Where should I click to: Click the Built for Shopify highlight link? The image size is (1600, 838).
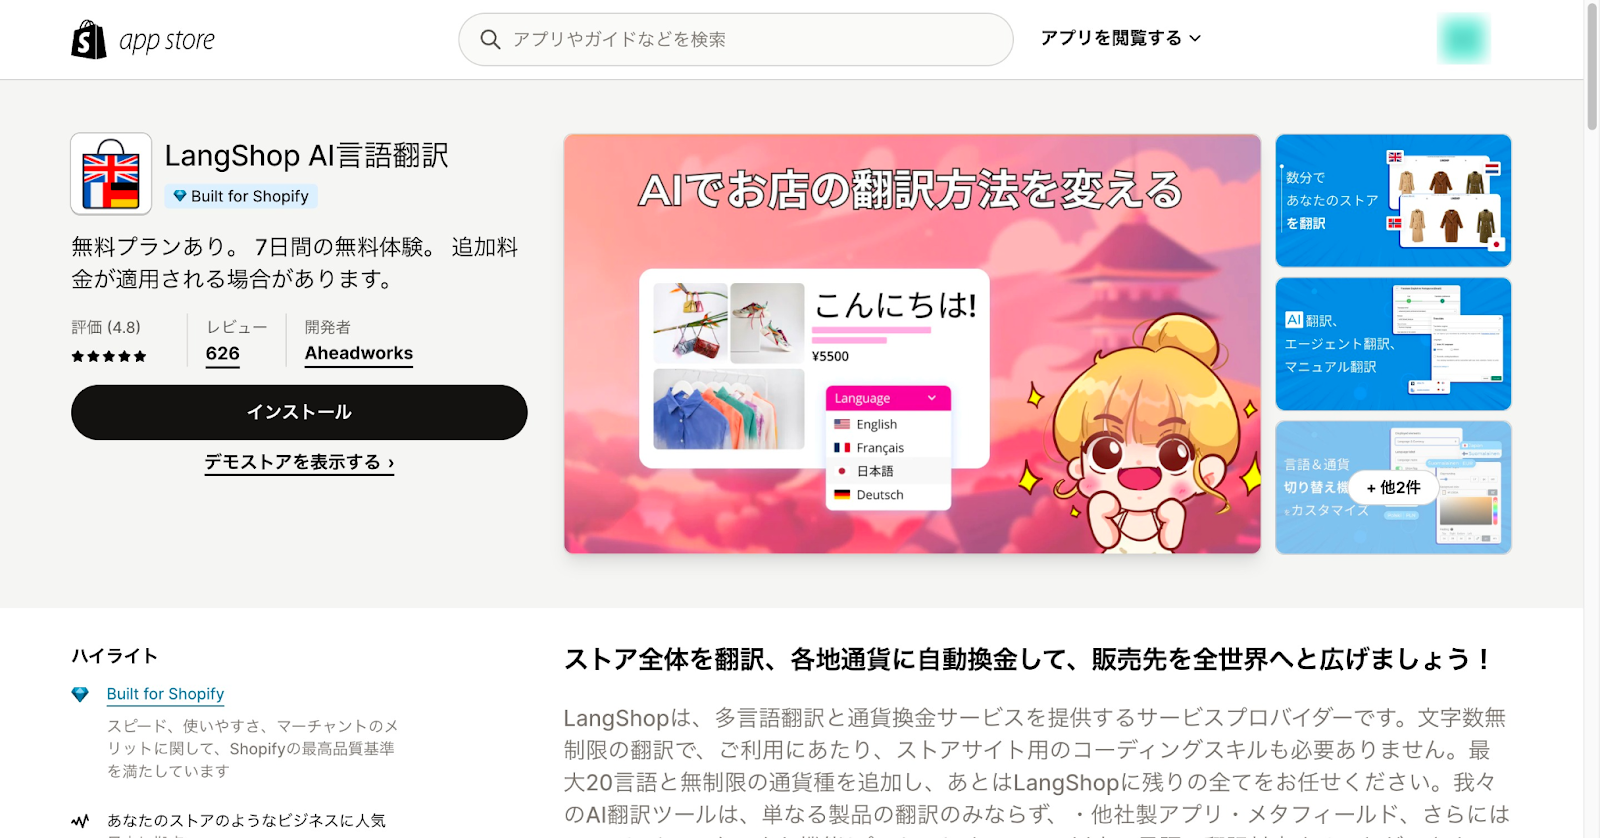165,694
